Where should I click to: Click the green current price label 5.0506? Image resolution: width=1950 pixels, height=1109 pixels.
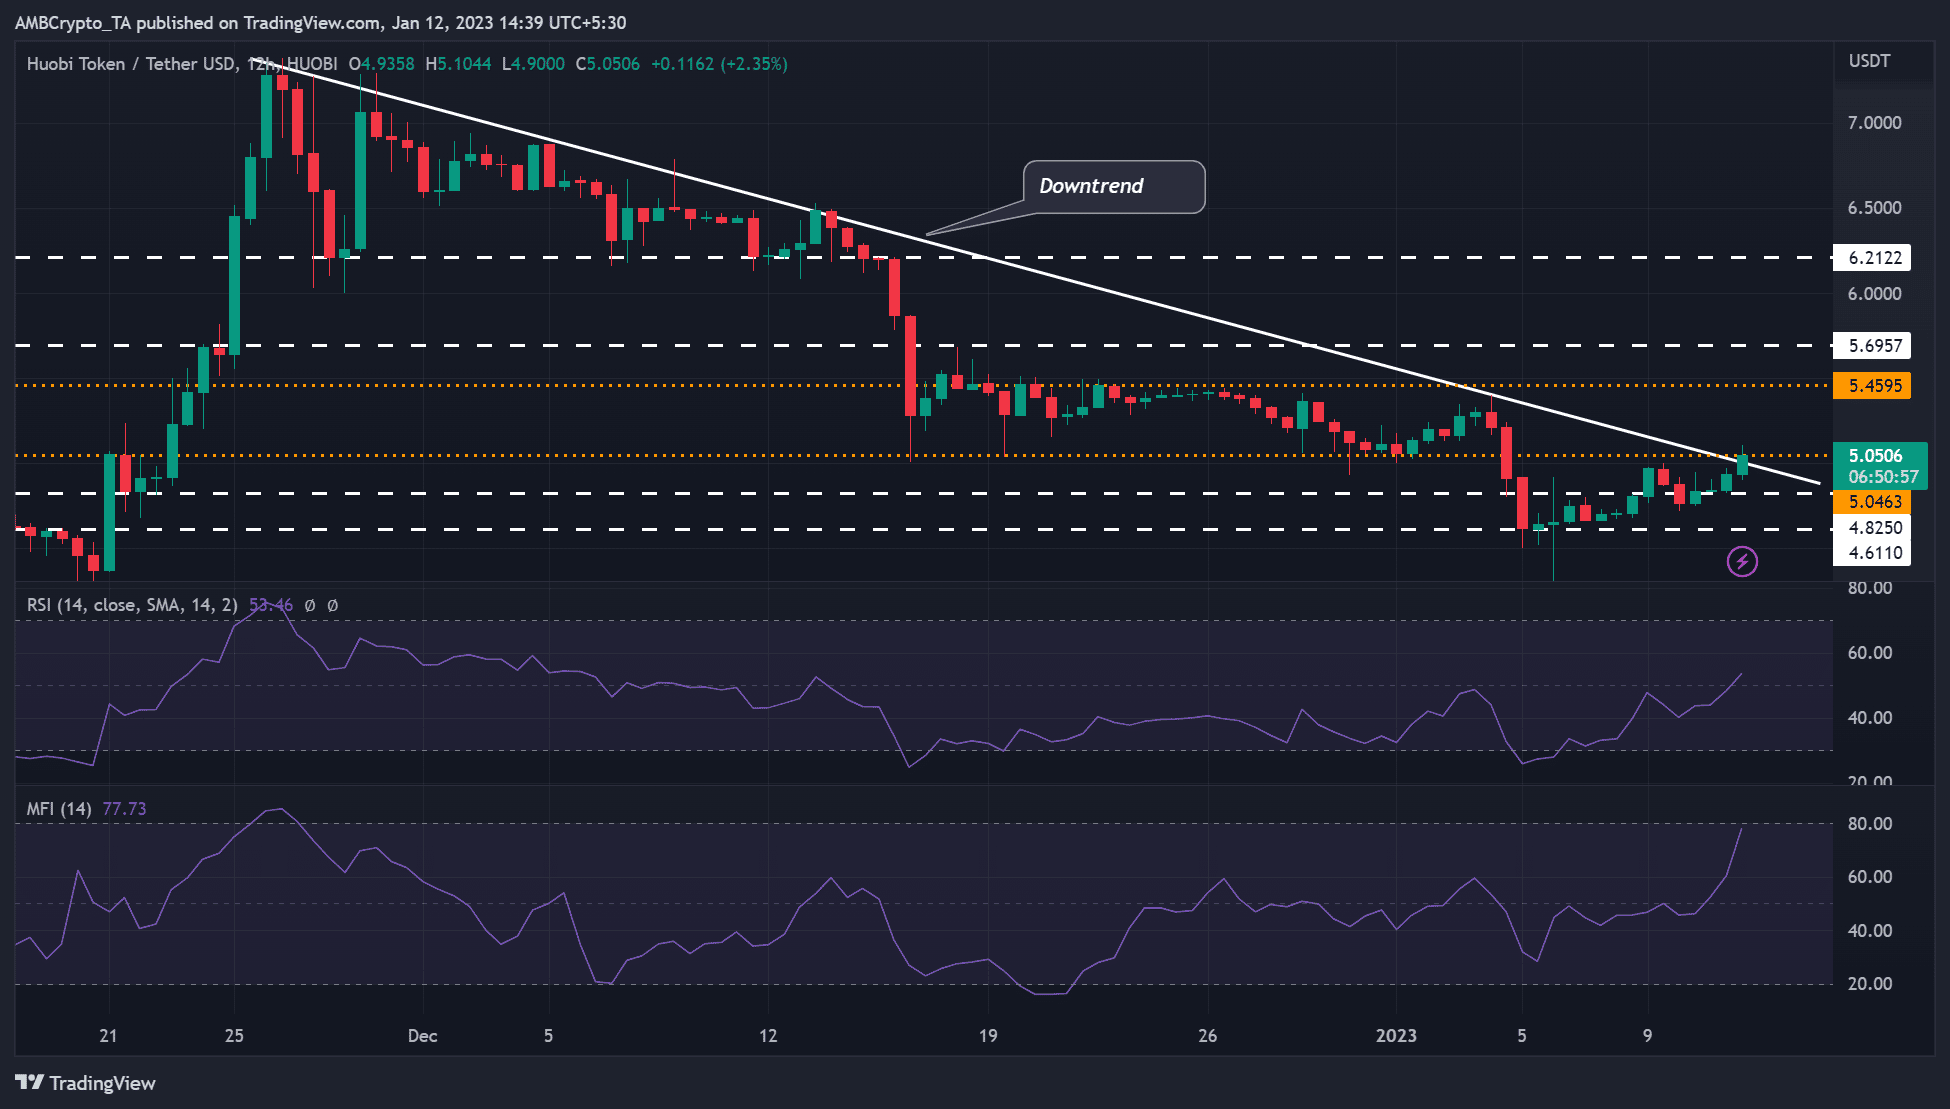[x=1876, y=456]
